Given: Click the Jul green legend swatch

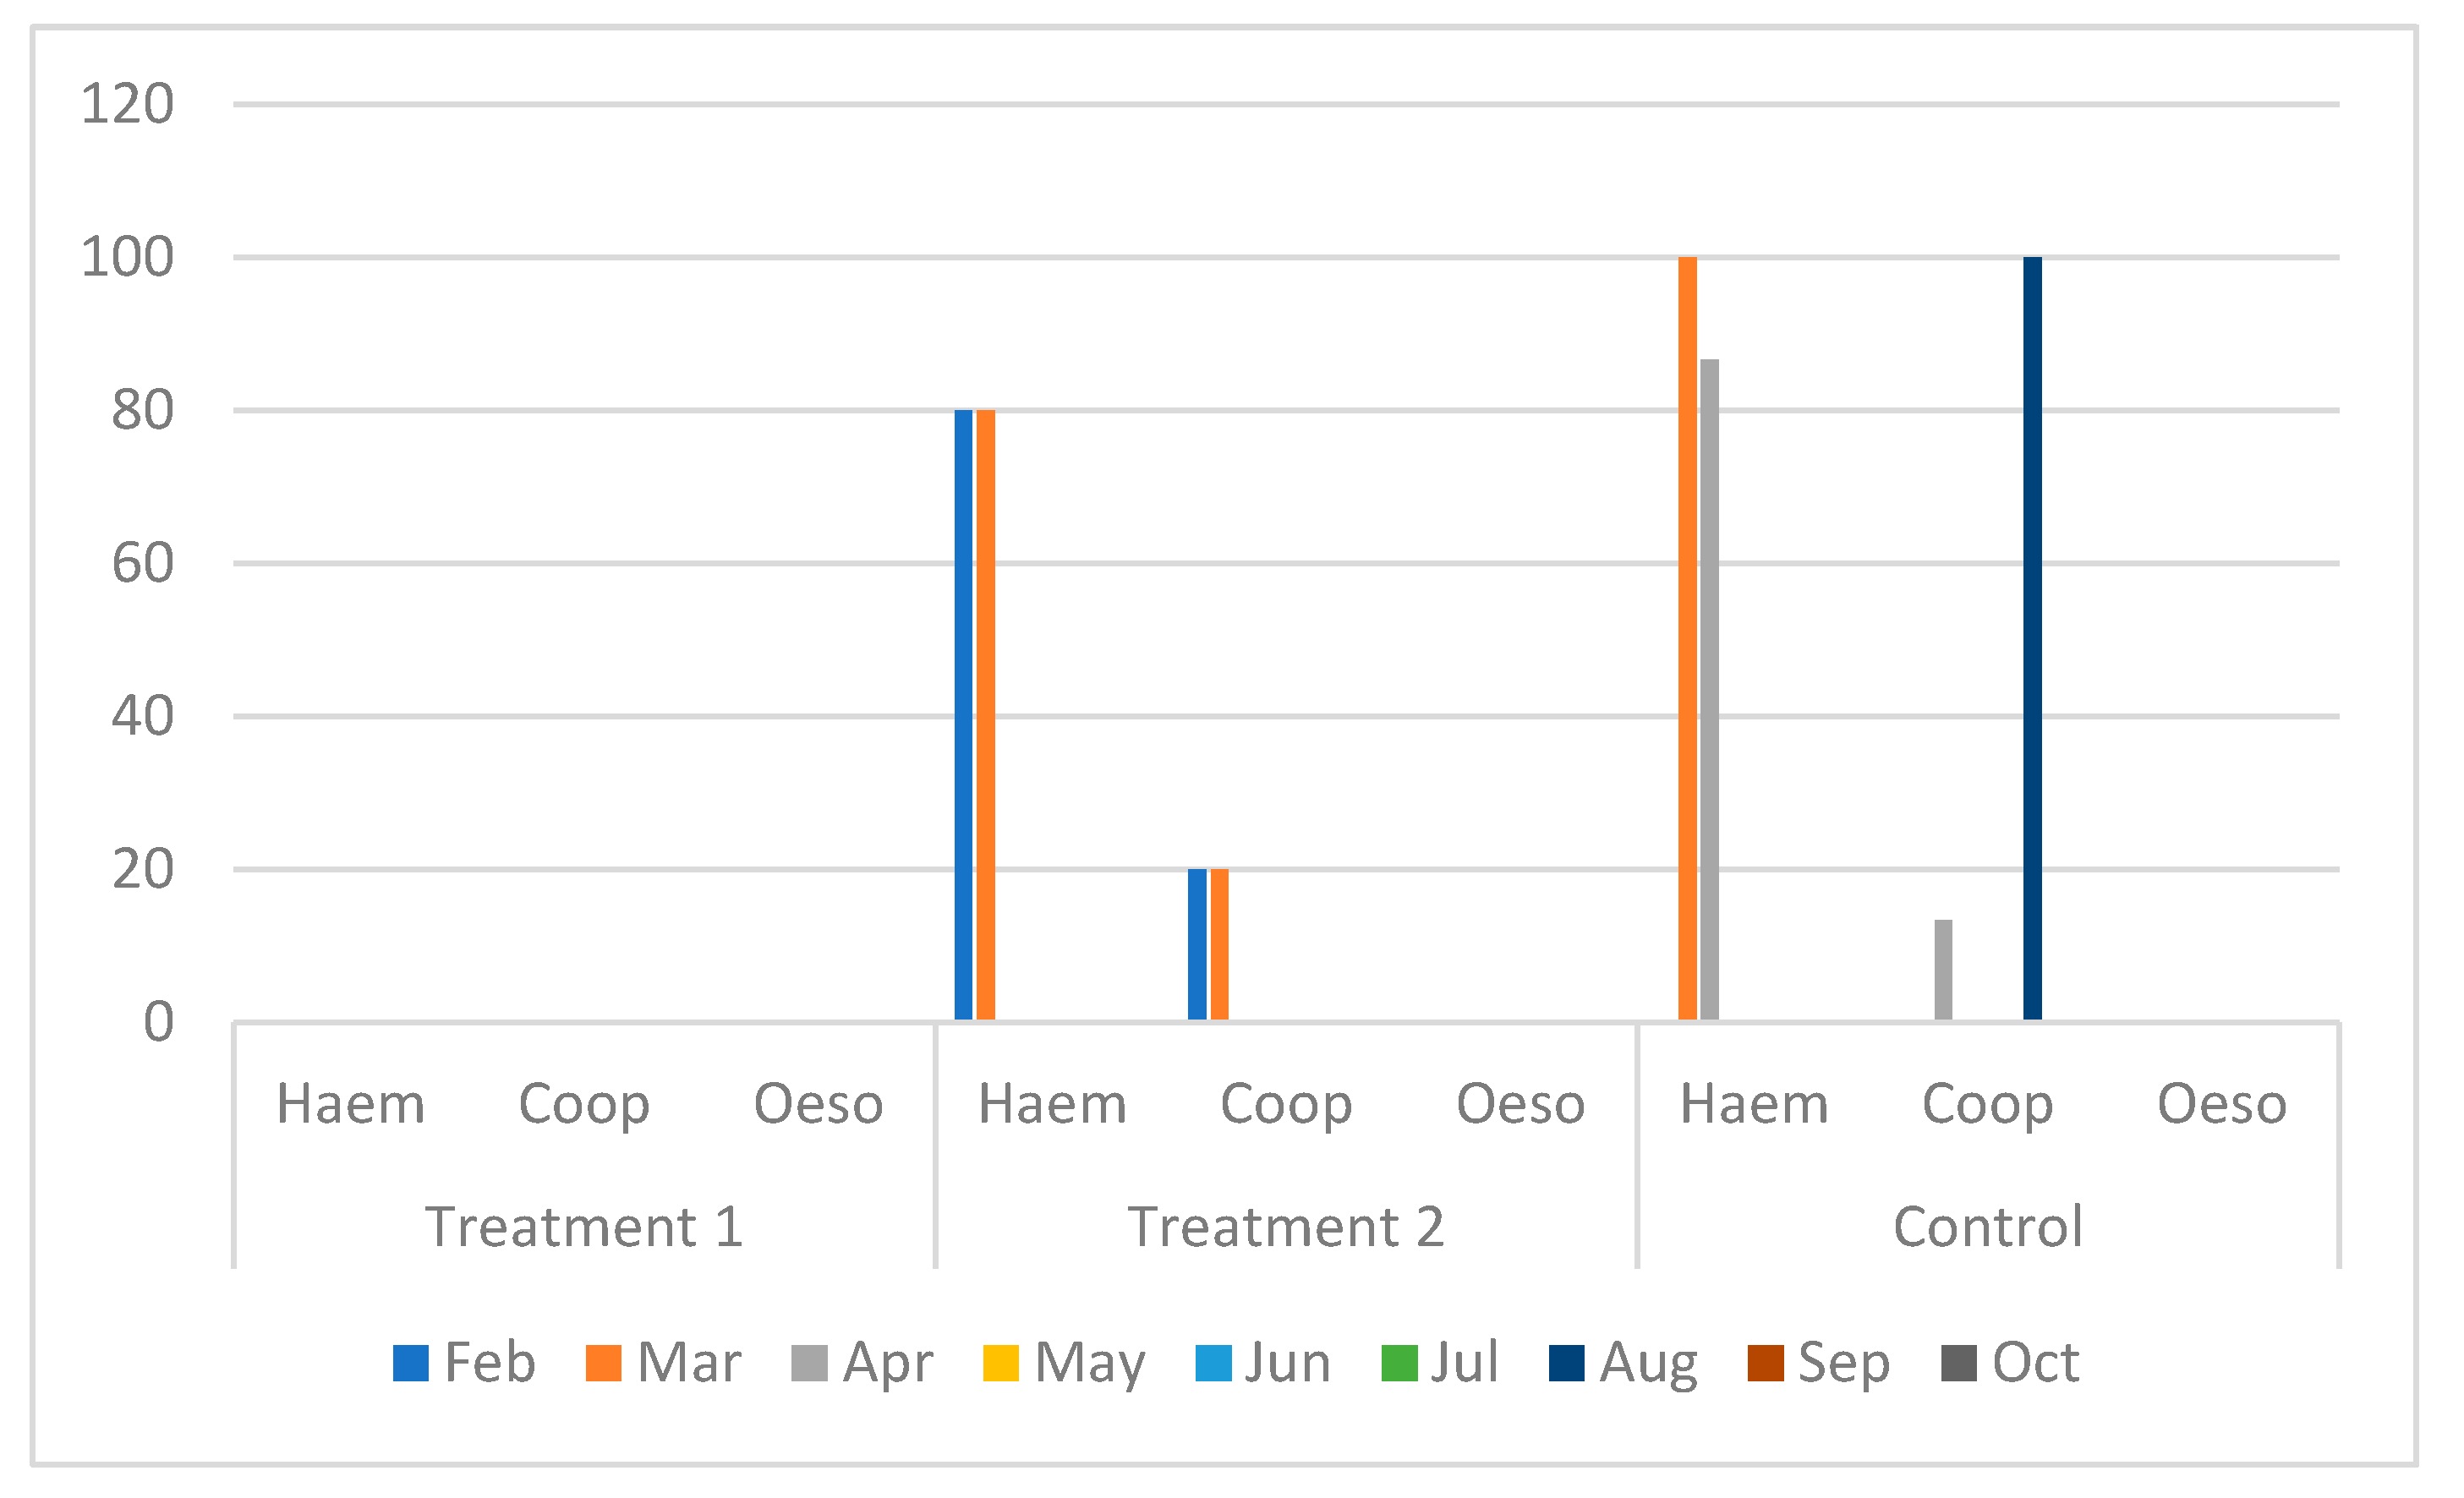Looking at the screenshot, I should [x=1399, y=1363].
